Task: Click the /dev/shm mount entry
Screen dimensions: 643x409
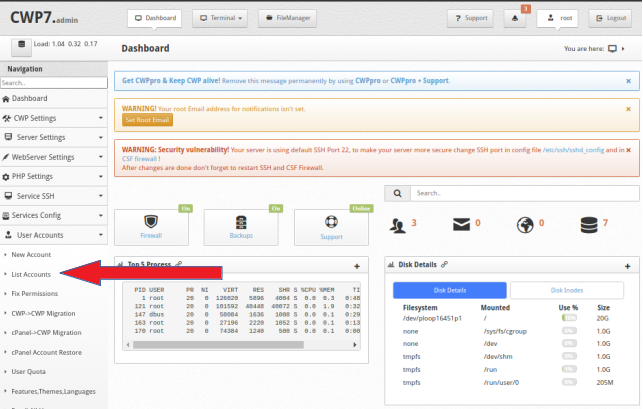Action: point(498,356)
